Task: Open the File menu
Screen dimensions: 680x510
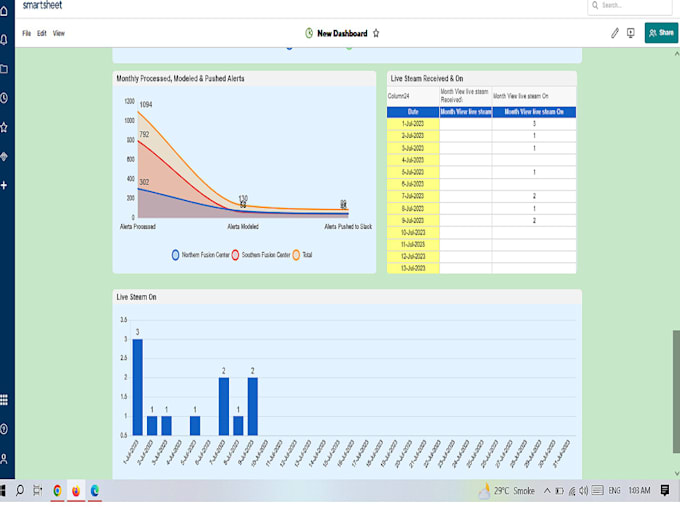Action: [26, 33]
